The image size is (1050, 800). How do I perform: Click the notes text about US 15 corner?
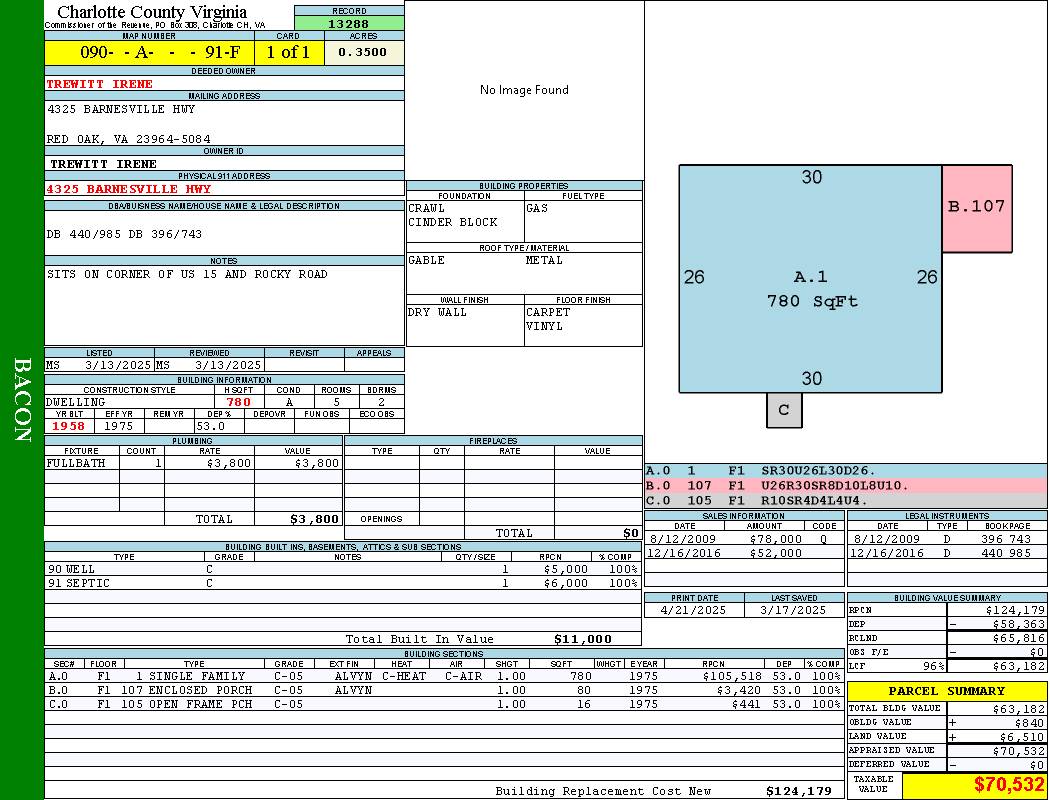pyautogui.click(x=187, y=274)
